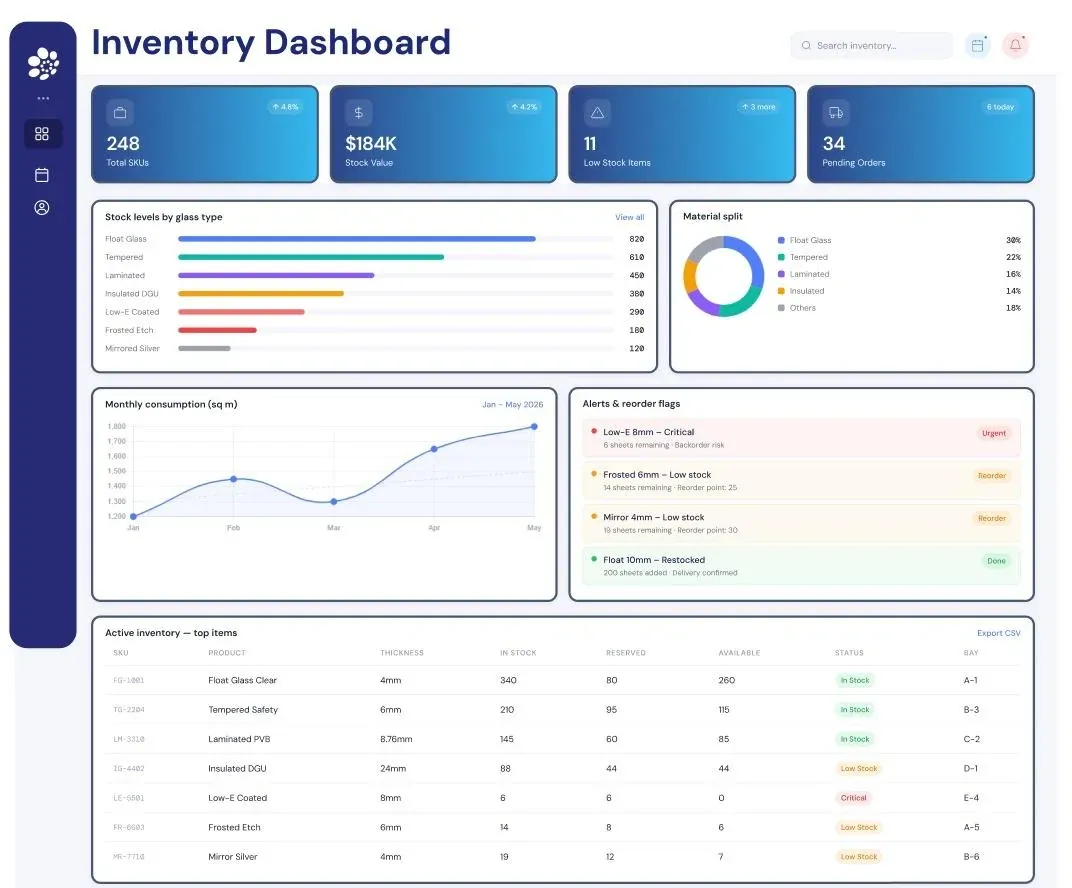Click the flower logo in the sidebar
This screenshot has height=888, width=1072.
[x=43, y=63]
